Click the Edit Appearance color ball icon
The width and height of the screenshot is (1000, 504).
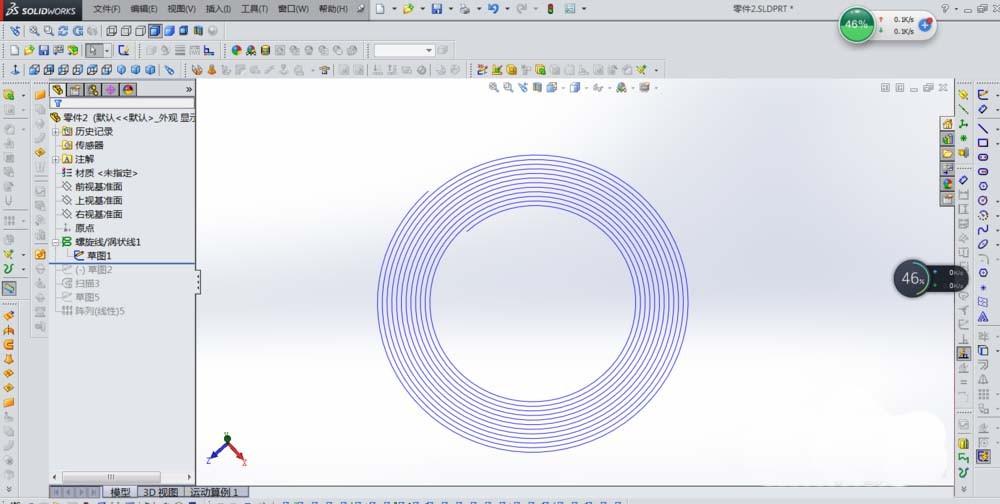pyautogui.click(x=237, y=50)
